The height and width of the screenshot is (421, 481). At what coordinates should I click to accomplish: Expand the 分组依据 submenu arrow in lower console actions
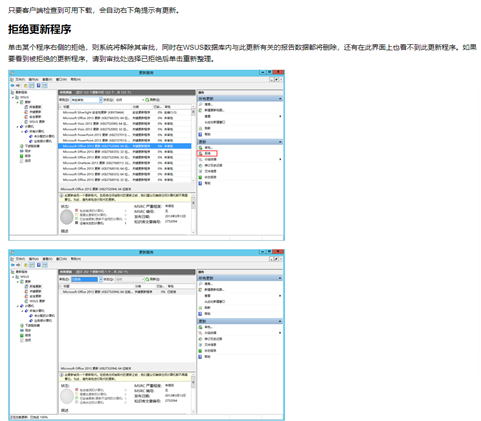[280, 333]
